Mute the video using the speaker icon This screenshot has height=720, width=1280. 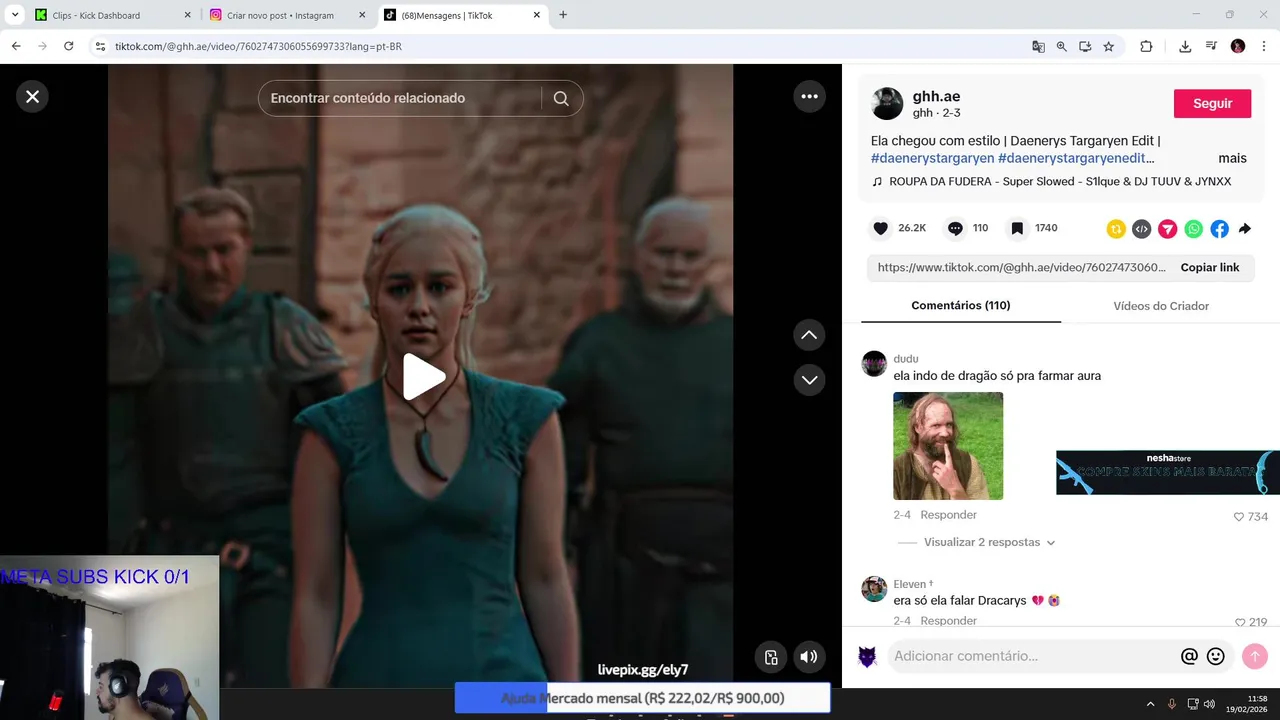coord(809,657)
